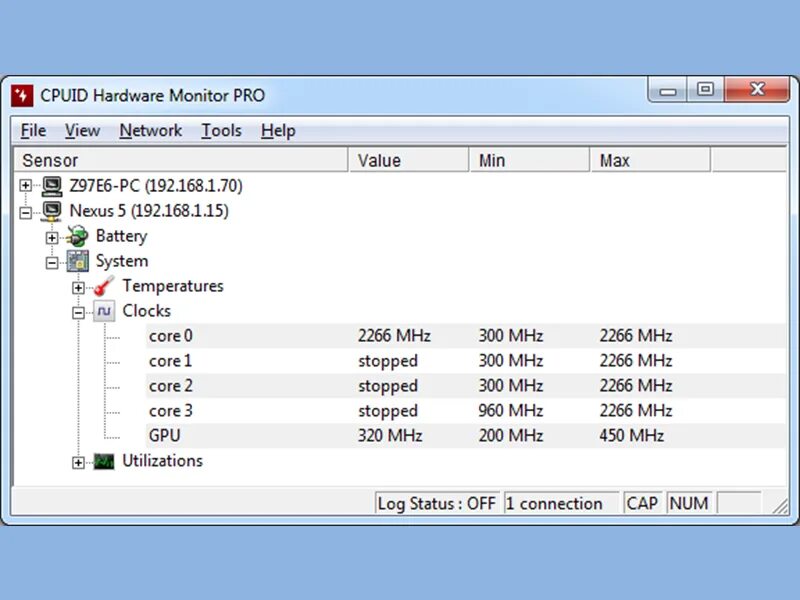Collapse the Clocks node
Viewport: 800px width, 600px height.
78,312
